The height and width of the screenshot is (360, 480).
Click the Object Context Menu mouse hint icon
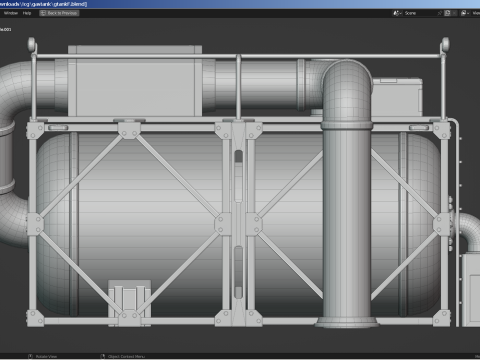[103, 356]
